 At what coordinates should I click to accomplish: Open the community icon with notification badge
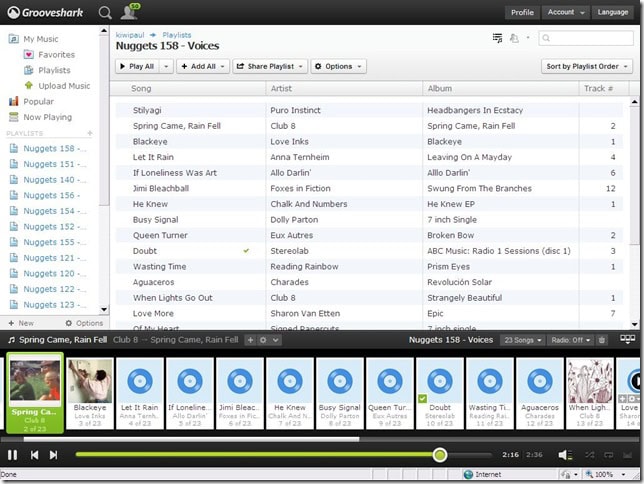[130, 12]
